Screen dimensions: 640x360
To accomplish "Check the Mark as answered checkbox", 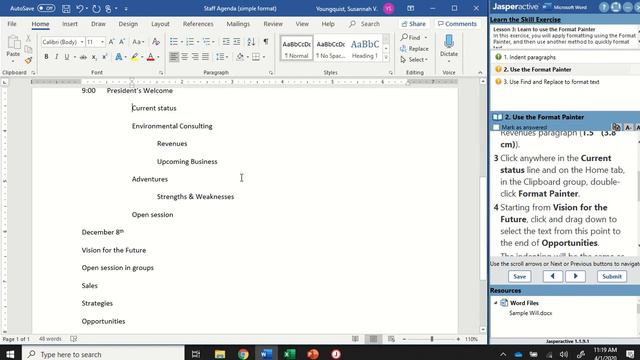I will pyautogui.click(x=496, y=127).
